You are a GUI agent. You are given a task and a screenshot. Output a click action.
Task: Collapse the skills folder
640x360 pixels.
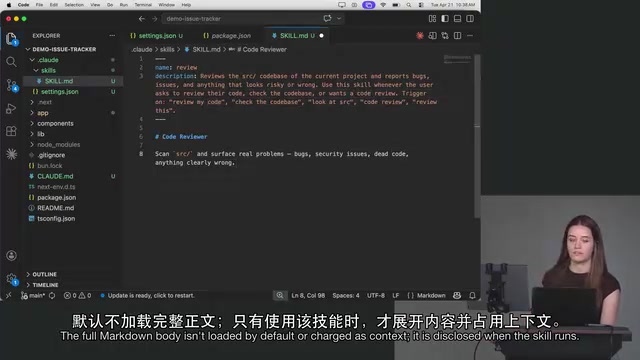48,71
